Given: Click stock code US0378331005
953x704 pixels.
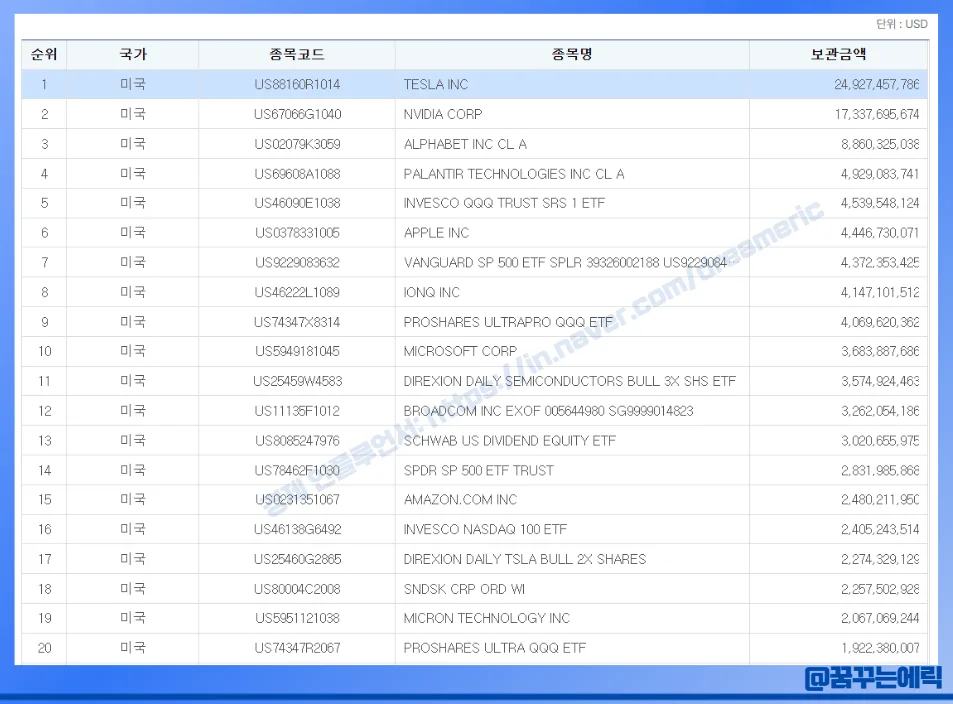Looking at the screenshot, I should pos(297,233).
